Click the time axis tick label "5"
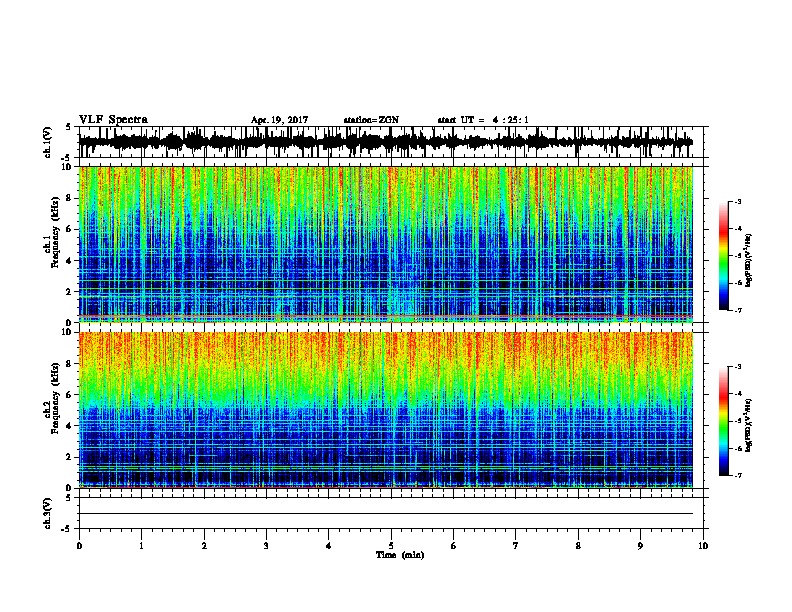The height and width of the screenshot is (612, 792). pos(391,546)
